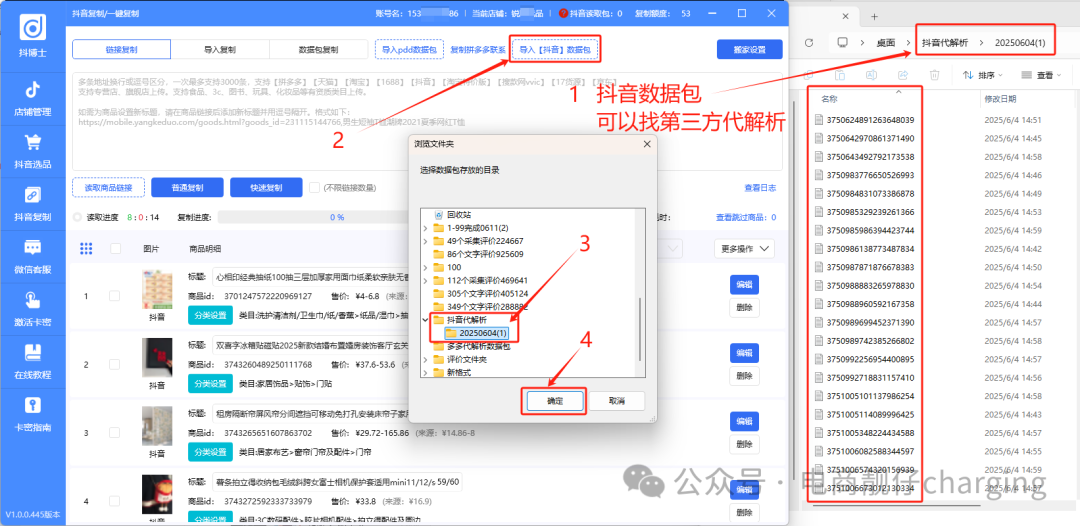Screen dimensions: 1080x526
Task: Collapse the 抖音代解析 folder node
Action: [x=425, y=320]
